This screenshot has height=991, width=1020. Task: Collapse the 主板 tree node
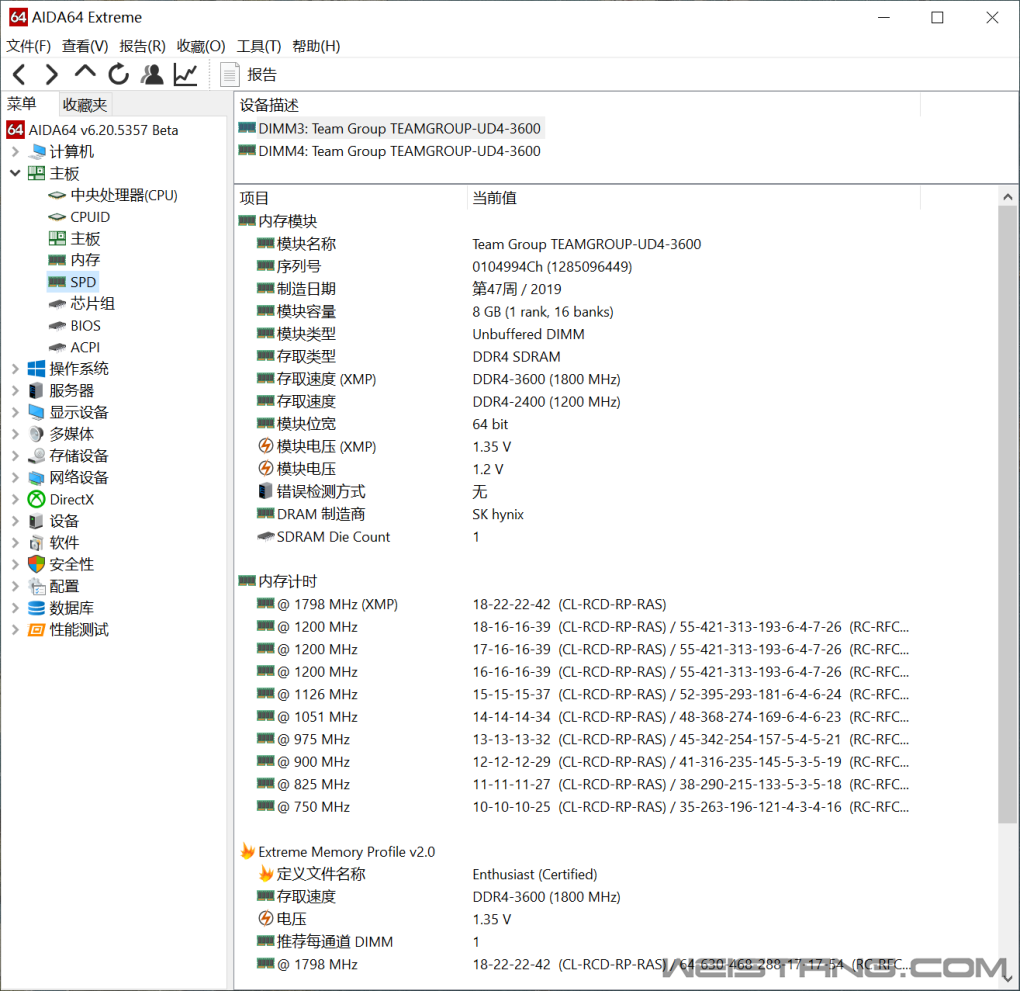[15, 173]
